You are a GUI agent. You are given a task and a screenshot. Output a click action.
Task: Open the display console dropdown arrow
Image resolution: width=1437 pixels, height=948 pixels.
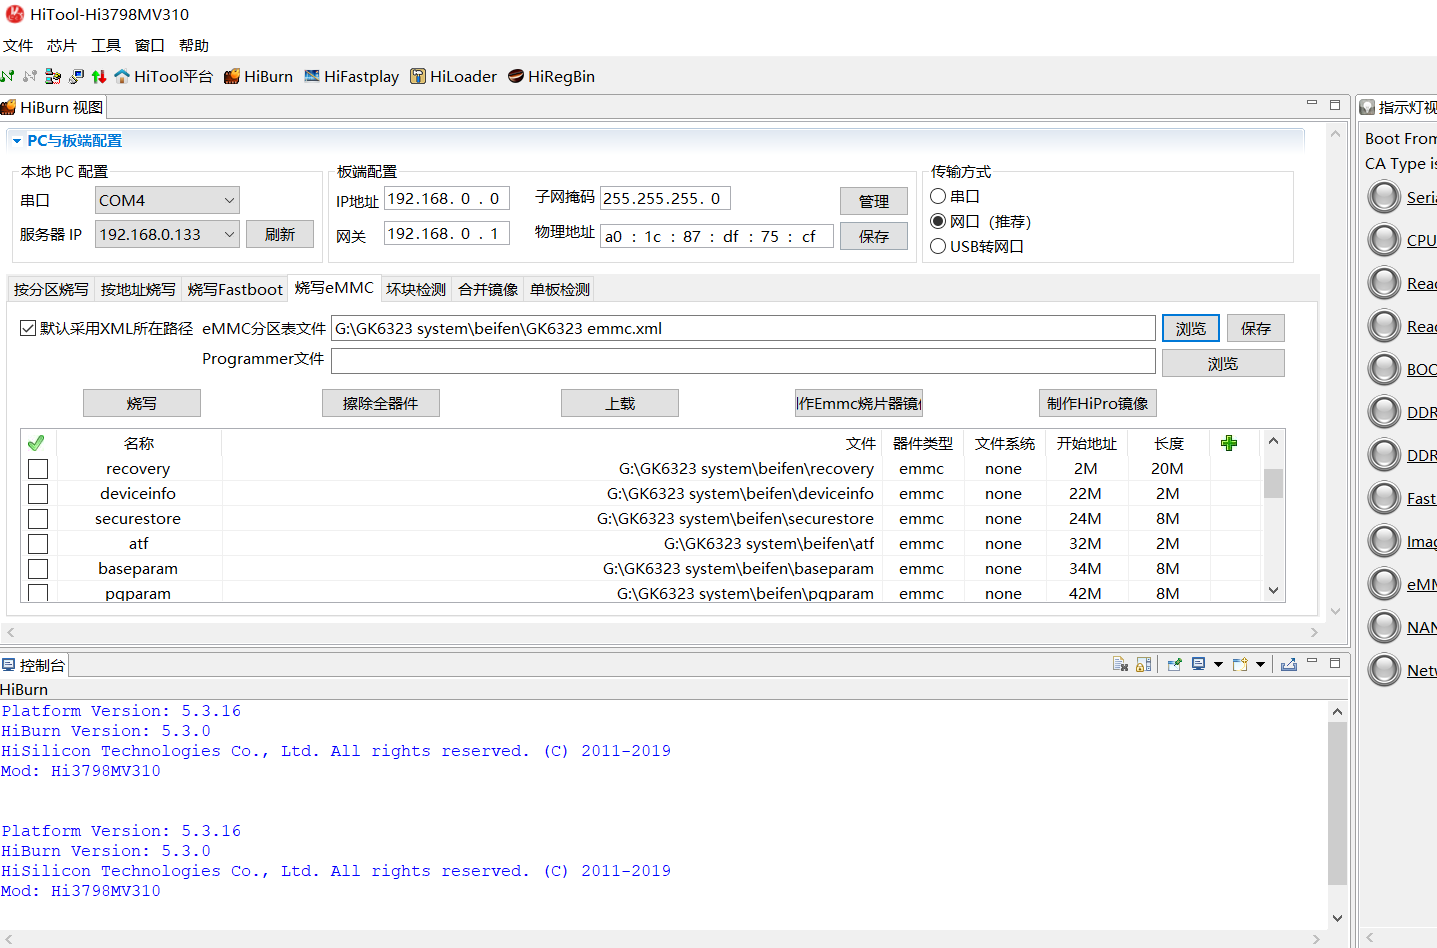[1218, 664]
